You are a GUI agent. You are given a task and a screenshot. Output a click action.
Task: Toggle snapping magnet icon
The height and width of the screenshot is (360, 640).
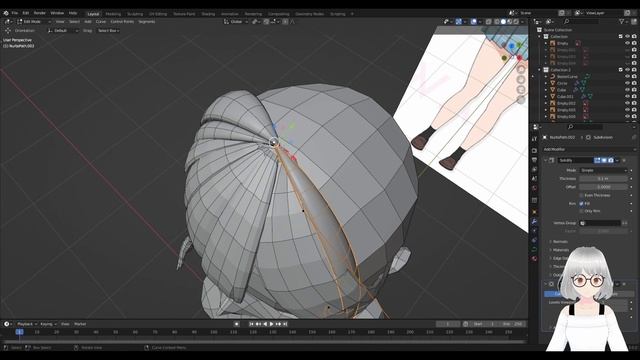[266, 22]
